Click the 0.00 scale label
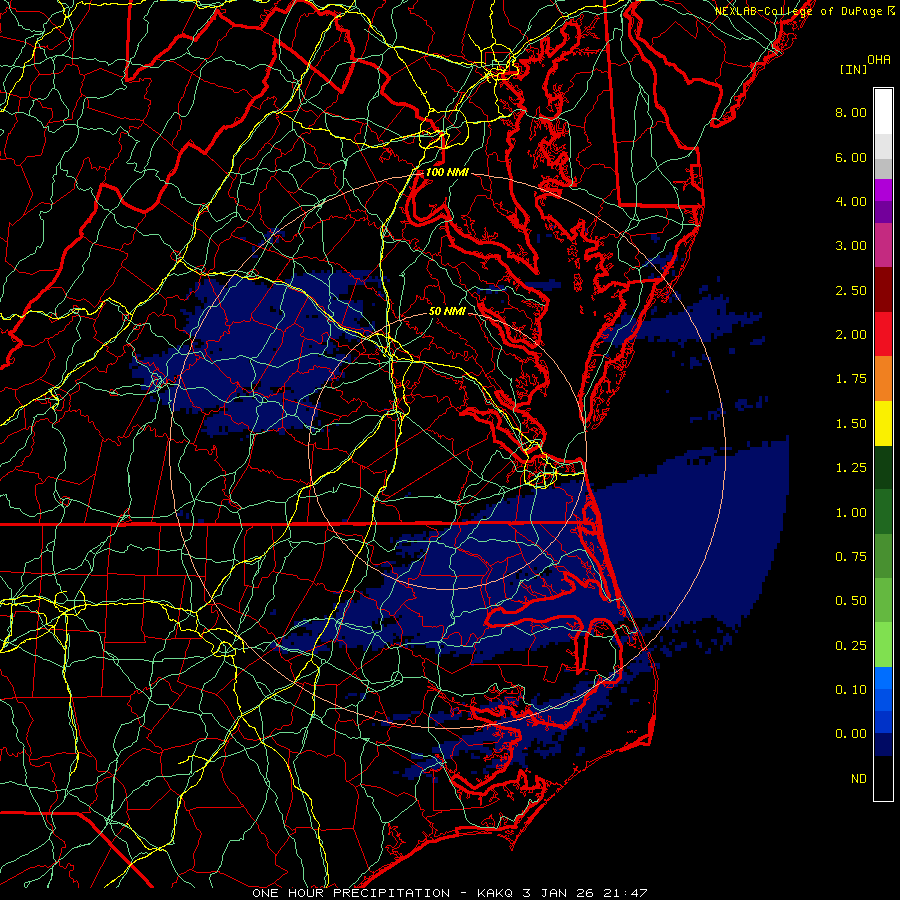Viewport: 900px width, 900px height. click(851, 734)
